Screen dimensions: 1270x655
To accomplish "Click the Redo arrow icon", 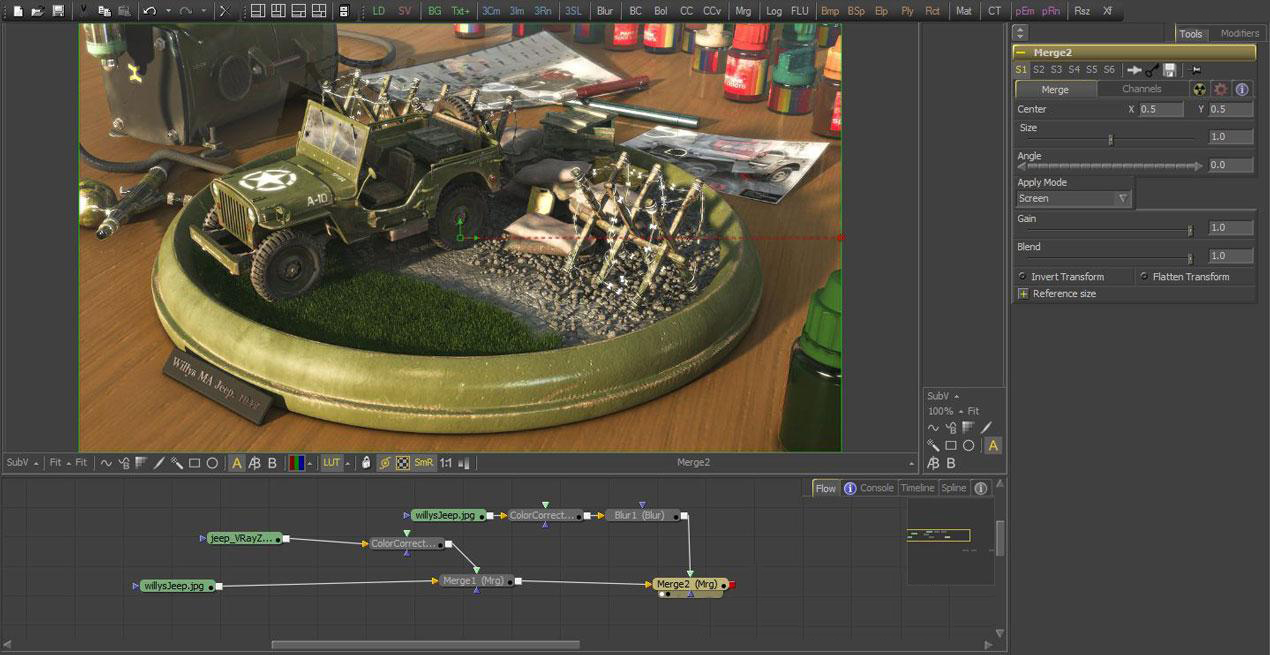I will (x=186, y=11).
